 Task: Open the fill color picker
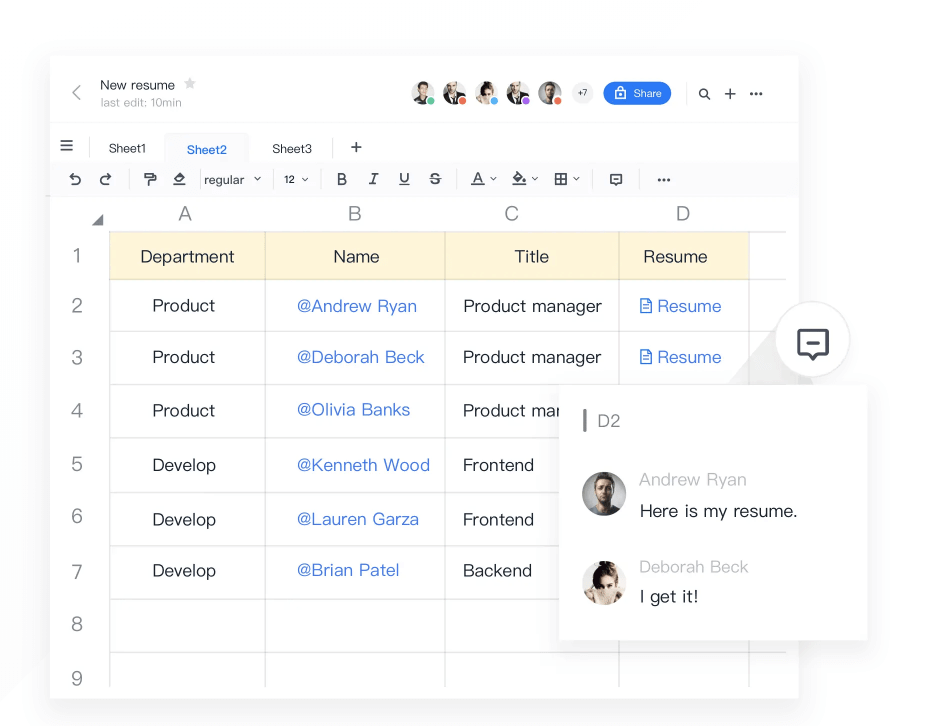point(524,179)
